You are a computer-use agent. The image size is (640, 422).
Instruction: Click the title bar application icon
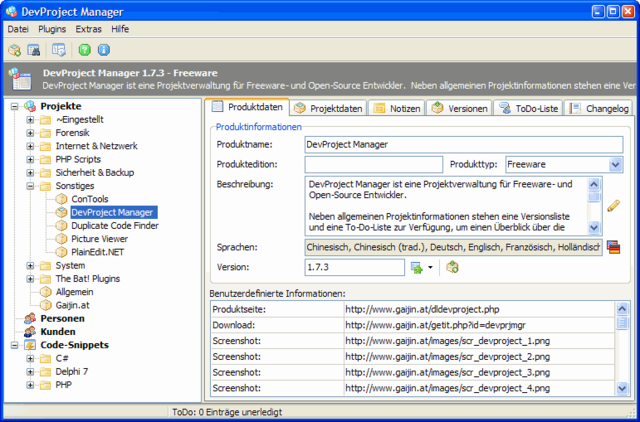coord(12,12)
